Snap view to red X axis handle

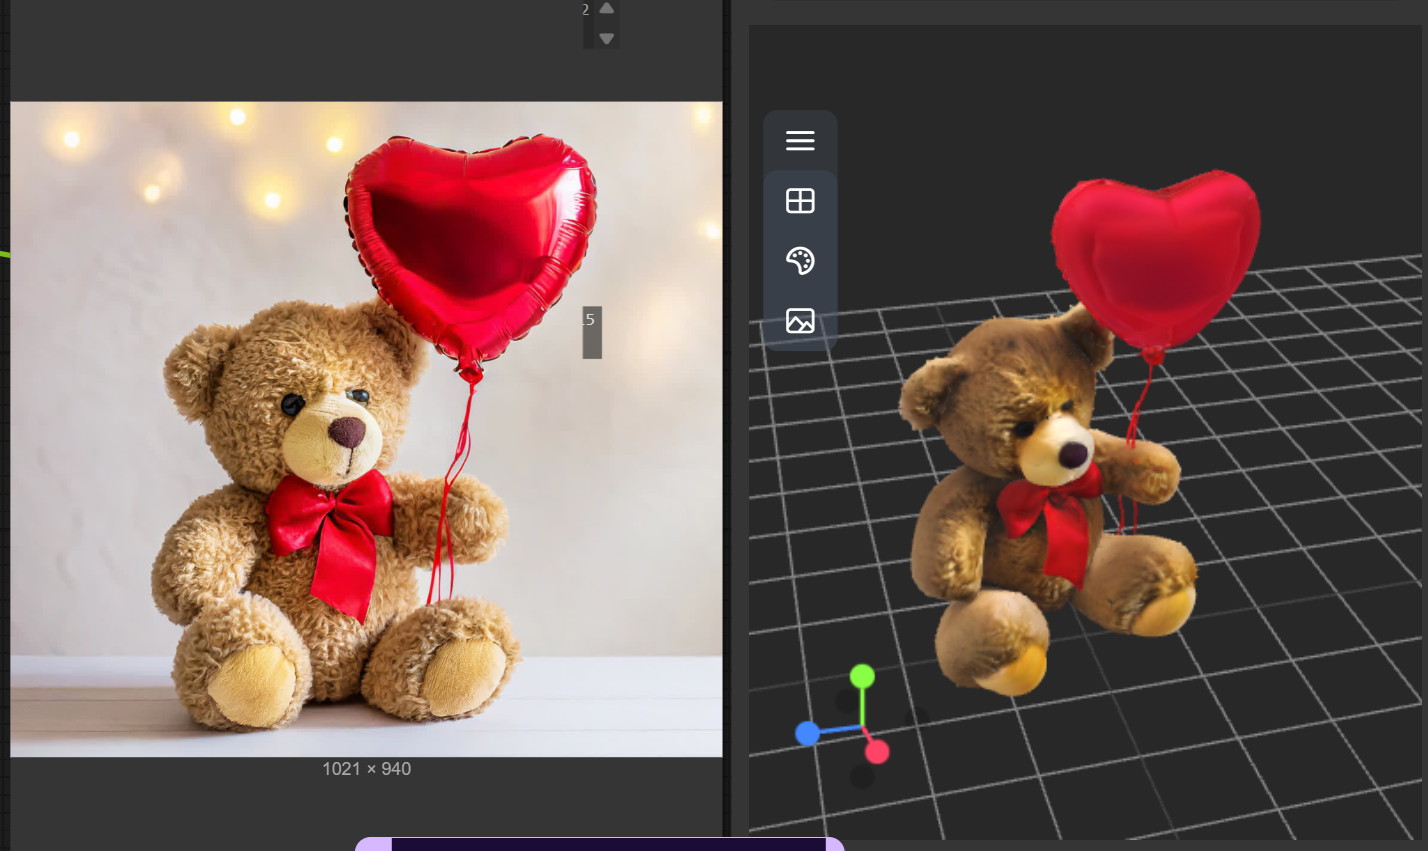coord(877,751)
